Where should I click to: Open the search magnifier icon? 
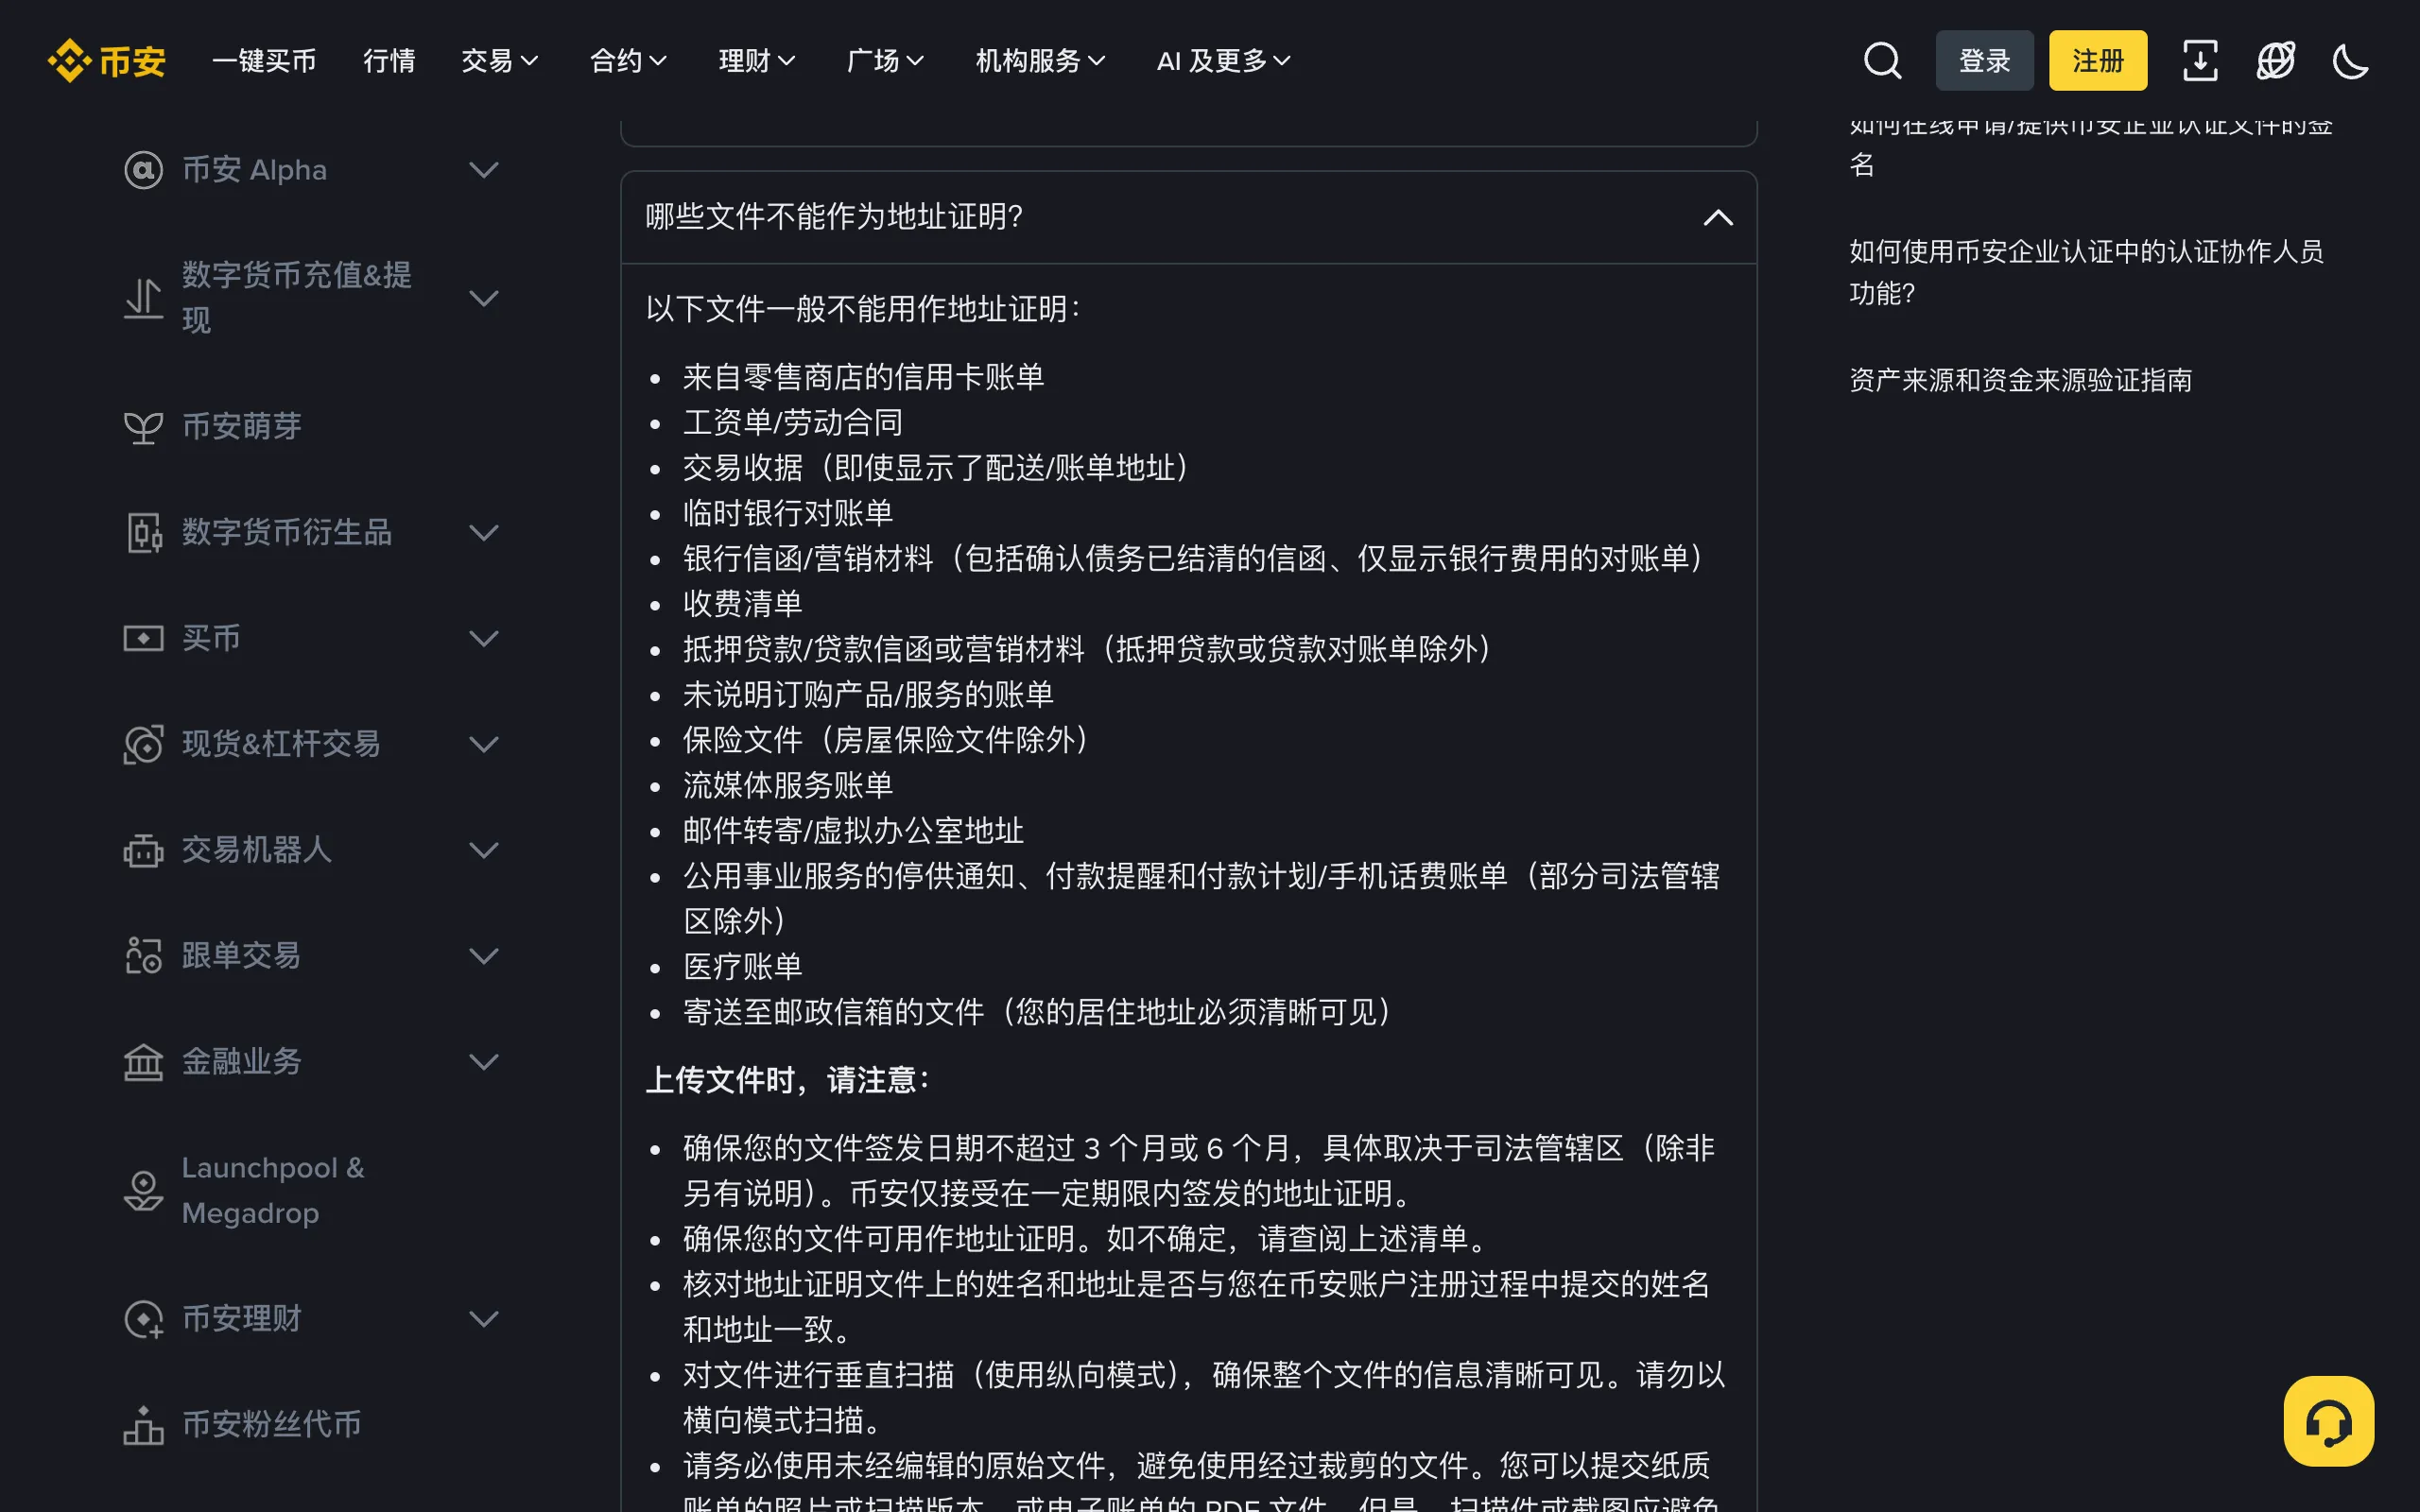(x=1882, y=61)
